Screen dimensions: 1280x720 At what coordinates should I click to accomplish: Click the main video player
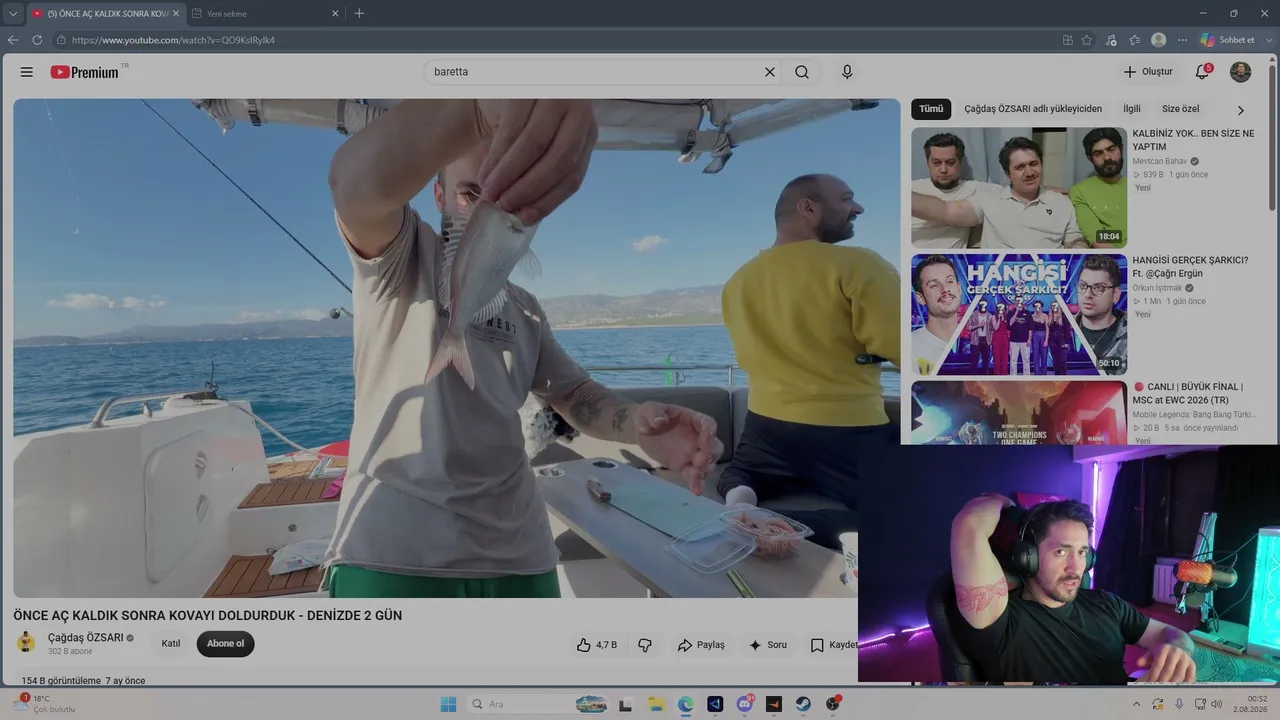click(x=457, y=348)
